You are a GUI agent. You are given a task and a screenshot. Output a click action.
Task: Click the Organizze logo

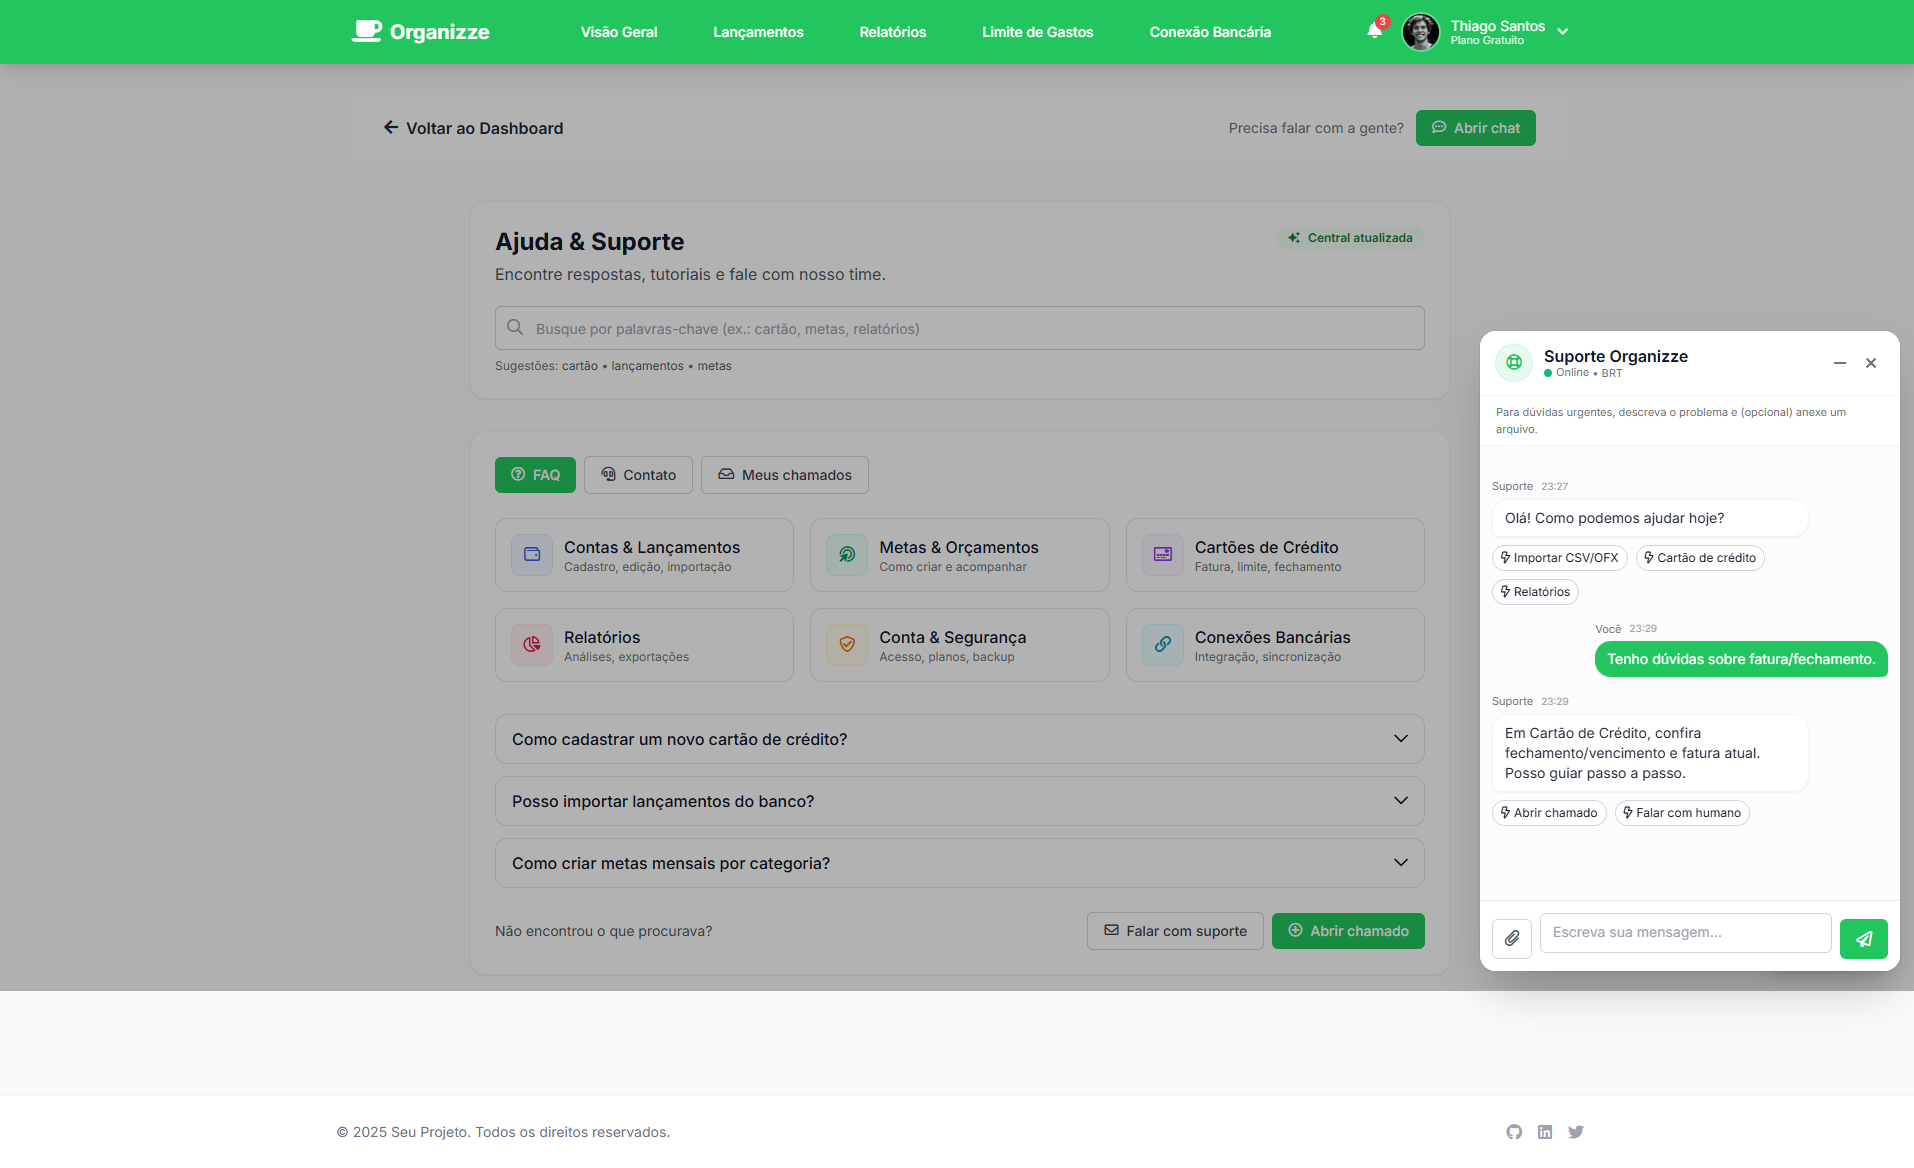click(x=420, y=32)
